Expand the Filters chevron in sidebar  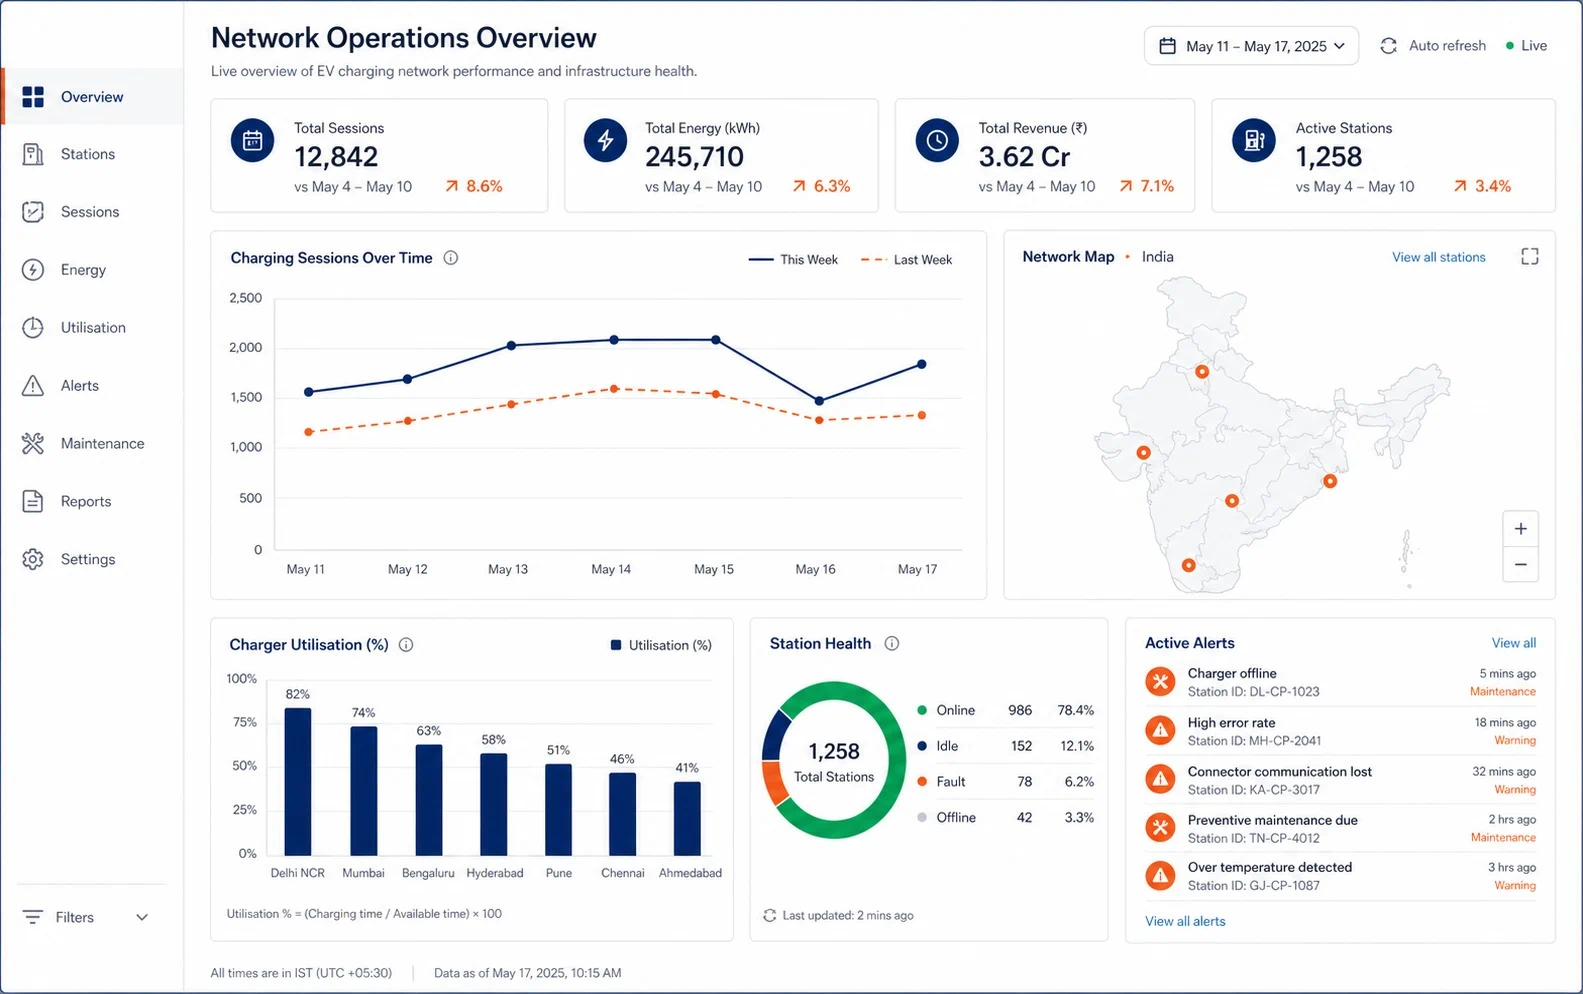pos(142,917)
